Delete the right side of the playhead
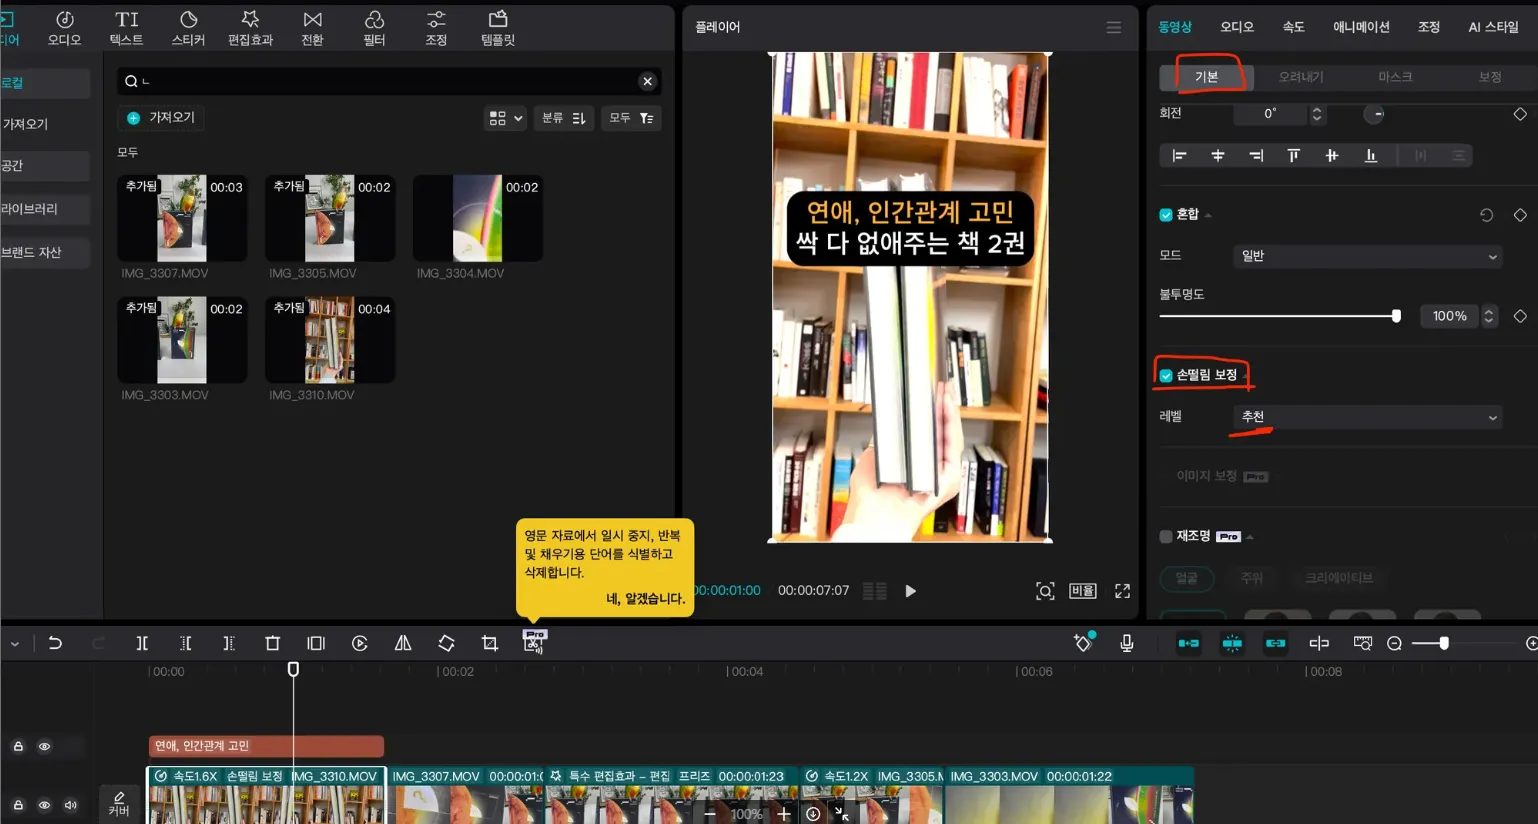1538x824 pixels. [229, 643]
